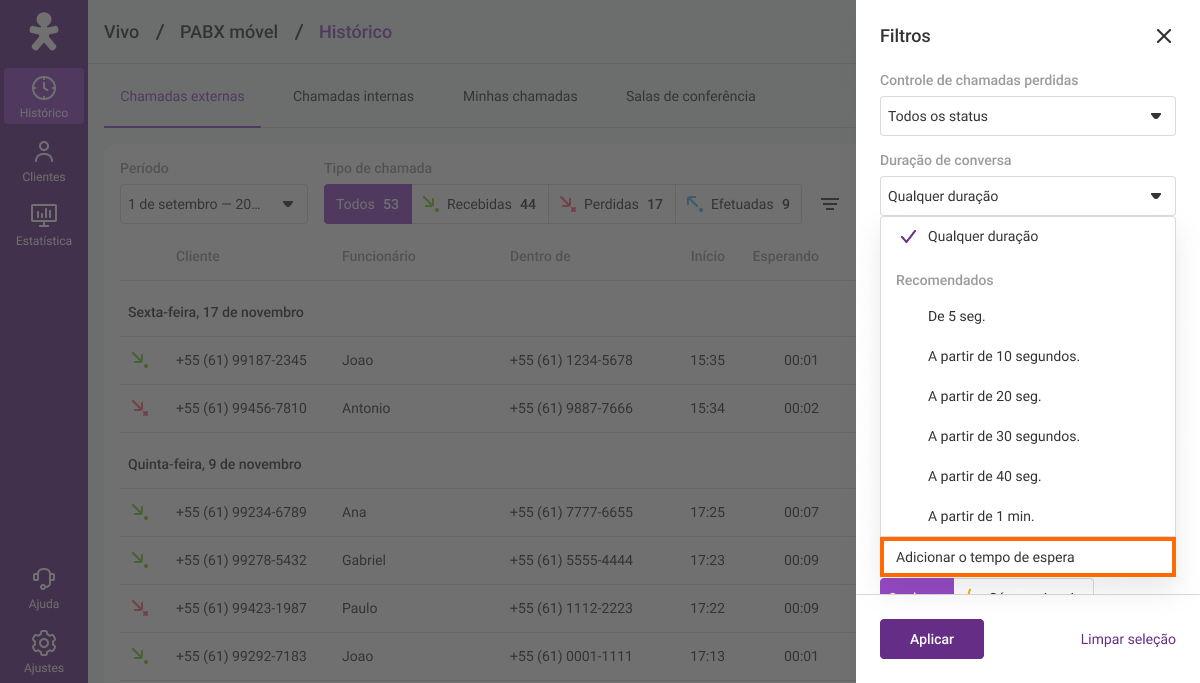Open the Ajuda help section

[44, 588]
